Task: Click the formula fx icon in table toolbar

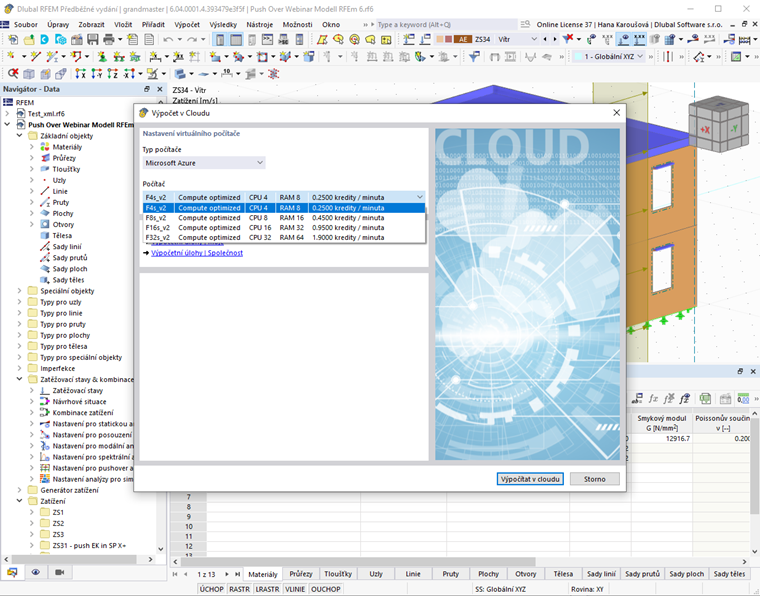Action: point(653,399)
